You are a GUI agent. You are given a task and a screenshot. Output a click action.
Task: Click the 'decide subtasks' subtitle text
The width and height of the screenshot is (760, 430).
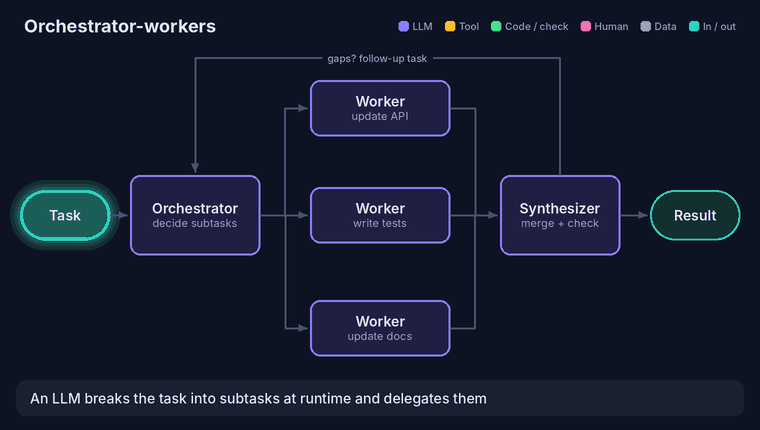(195, 223)
